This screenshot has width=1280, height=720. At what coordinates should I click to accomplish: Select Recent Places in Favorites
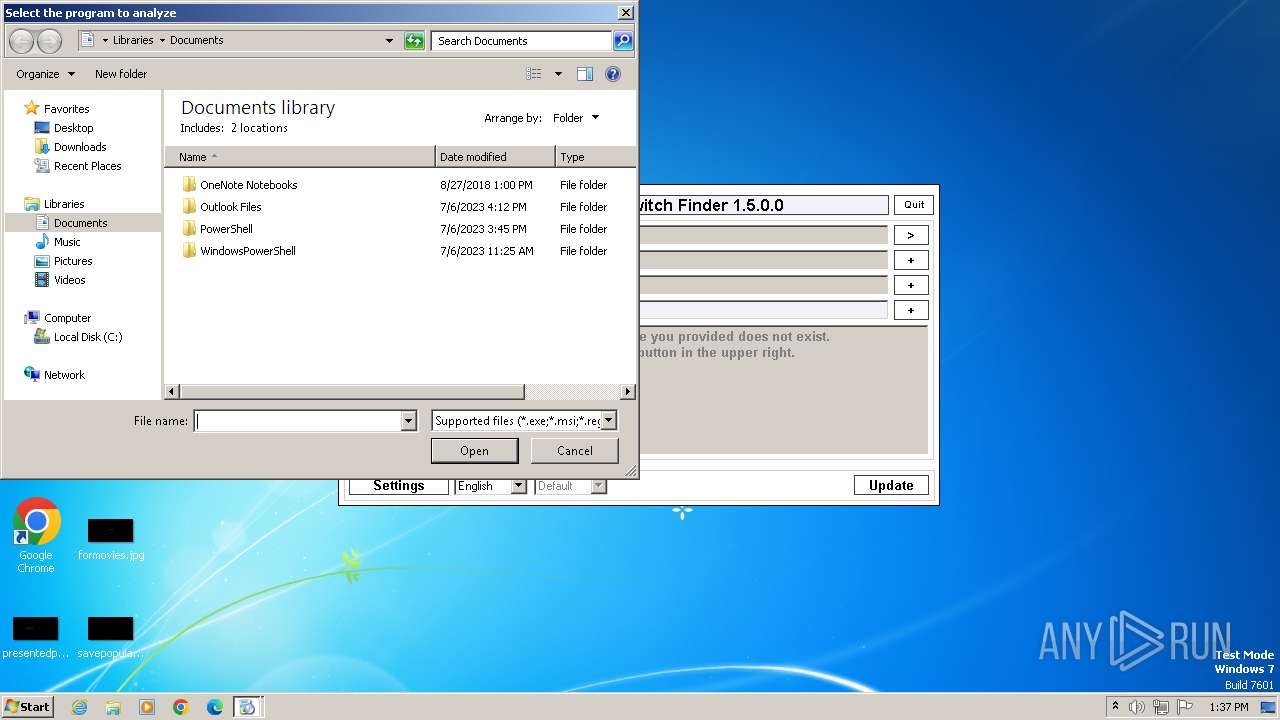click(87, 166)
